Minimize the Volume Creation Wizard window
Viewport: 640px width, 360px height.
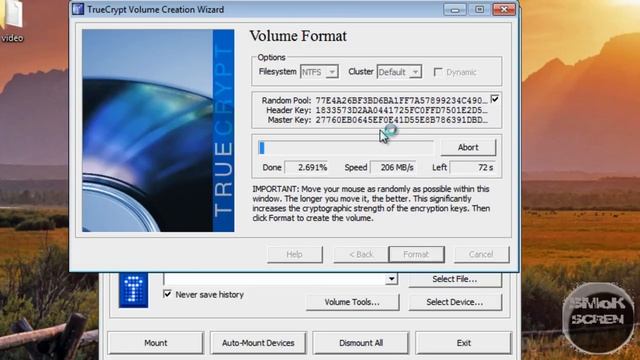pos(455,9)
